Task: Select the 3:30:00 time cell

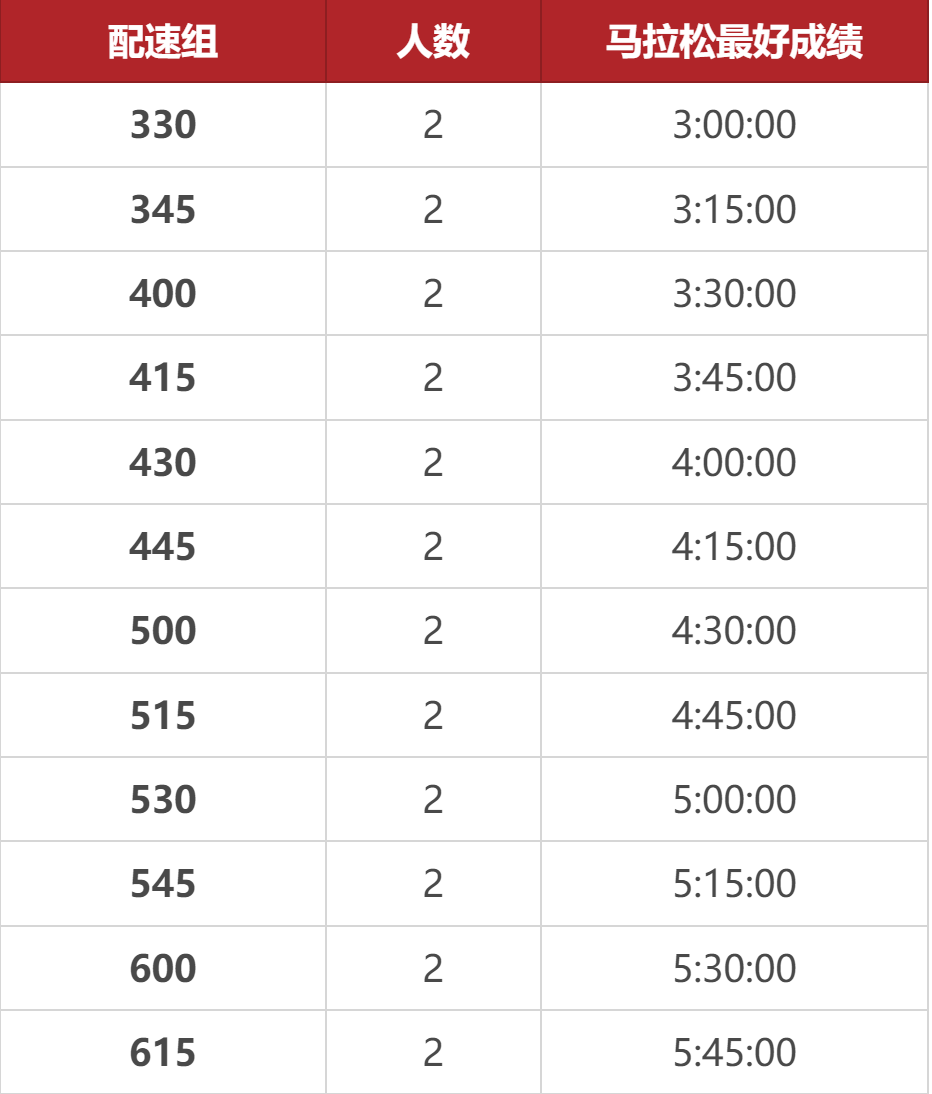Action: click(x=734, y=294)
